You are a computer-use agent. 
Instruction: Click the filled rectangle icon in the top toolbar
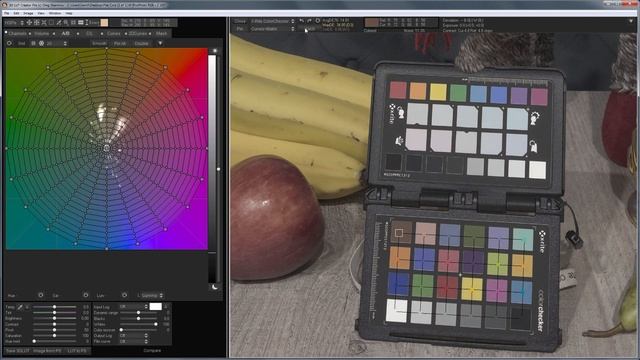click(80, 23)
